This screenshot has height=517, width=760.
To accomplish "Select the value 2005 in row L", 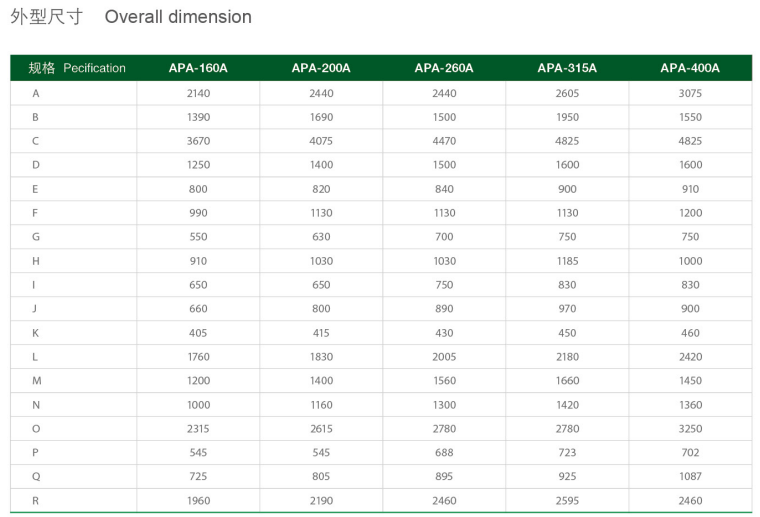I will (x=444, y=357).
